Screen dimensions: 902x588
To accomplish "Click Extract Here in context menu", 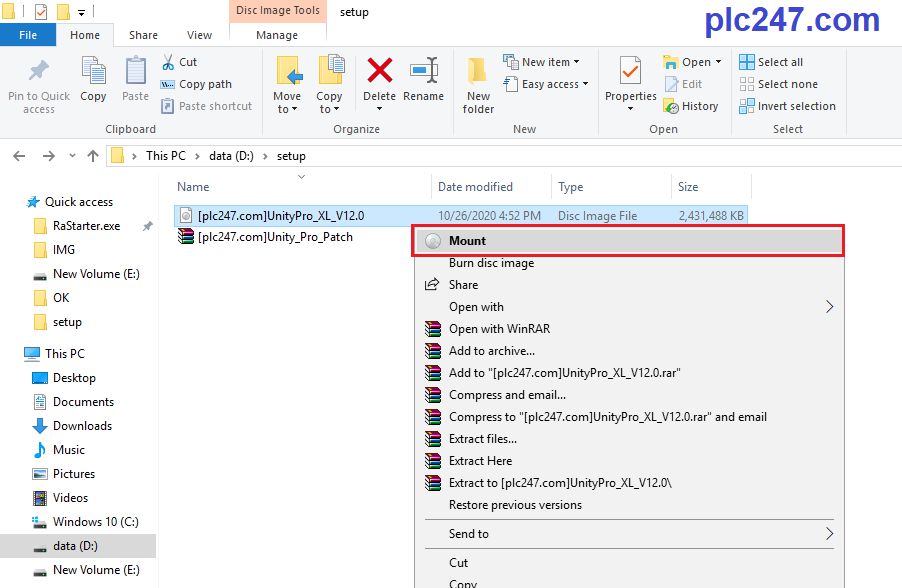I will tap(628, 461).
